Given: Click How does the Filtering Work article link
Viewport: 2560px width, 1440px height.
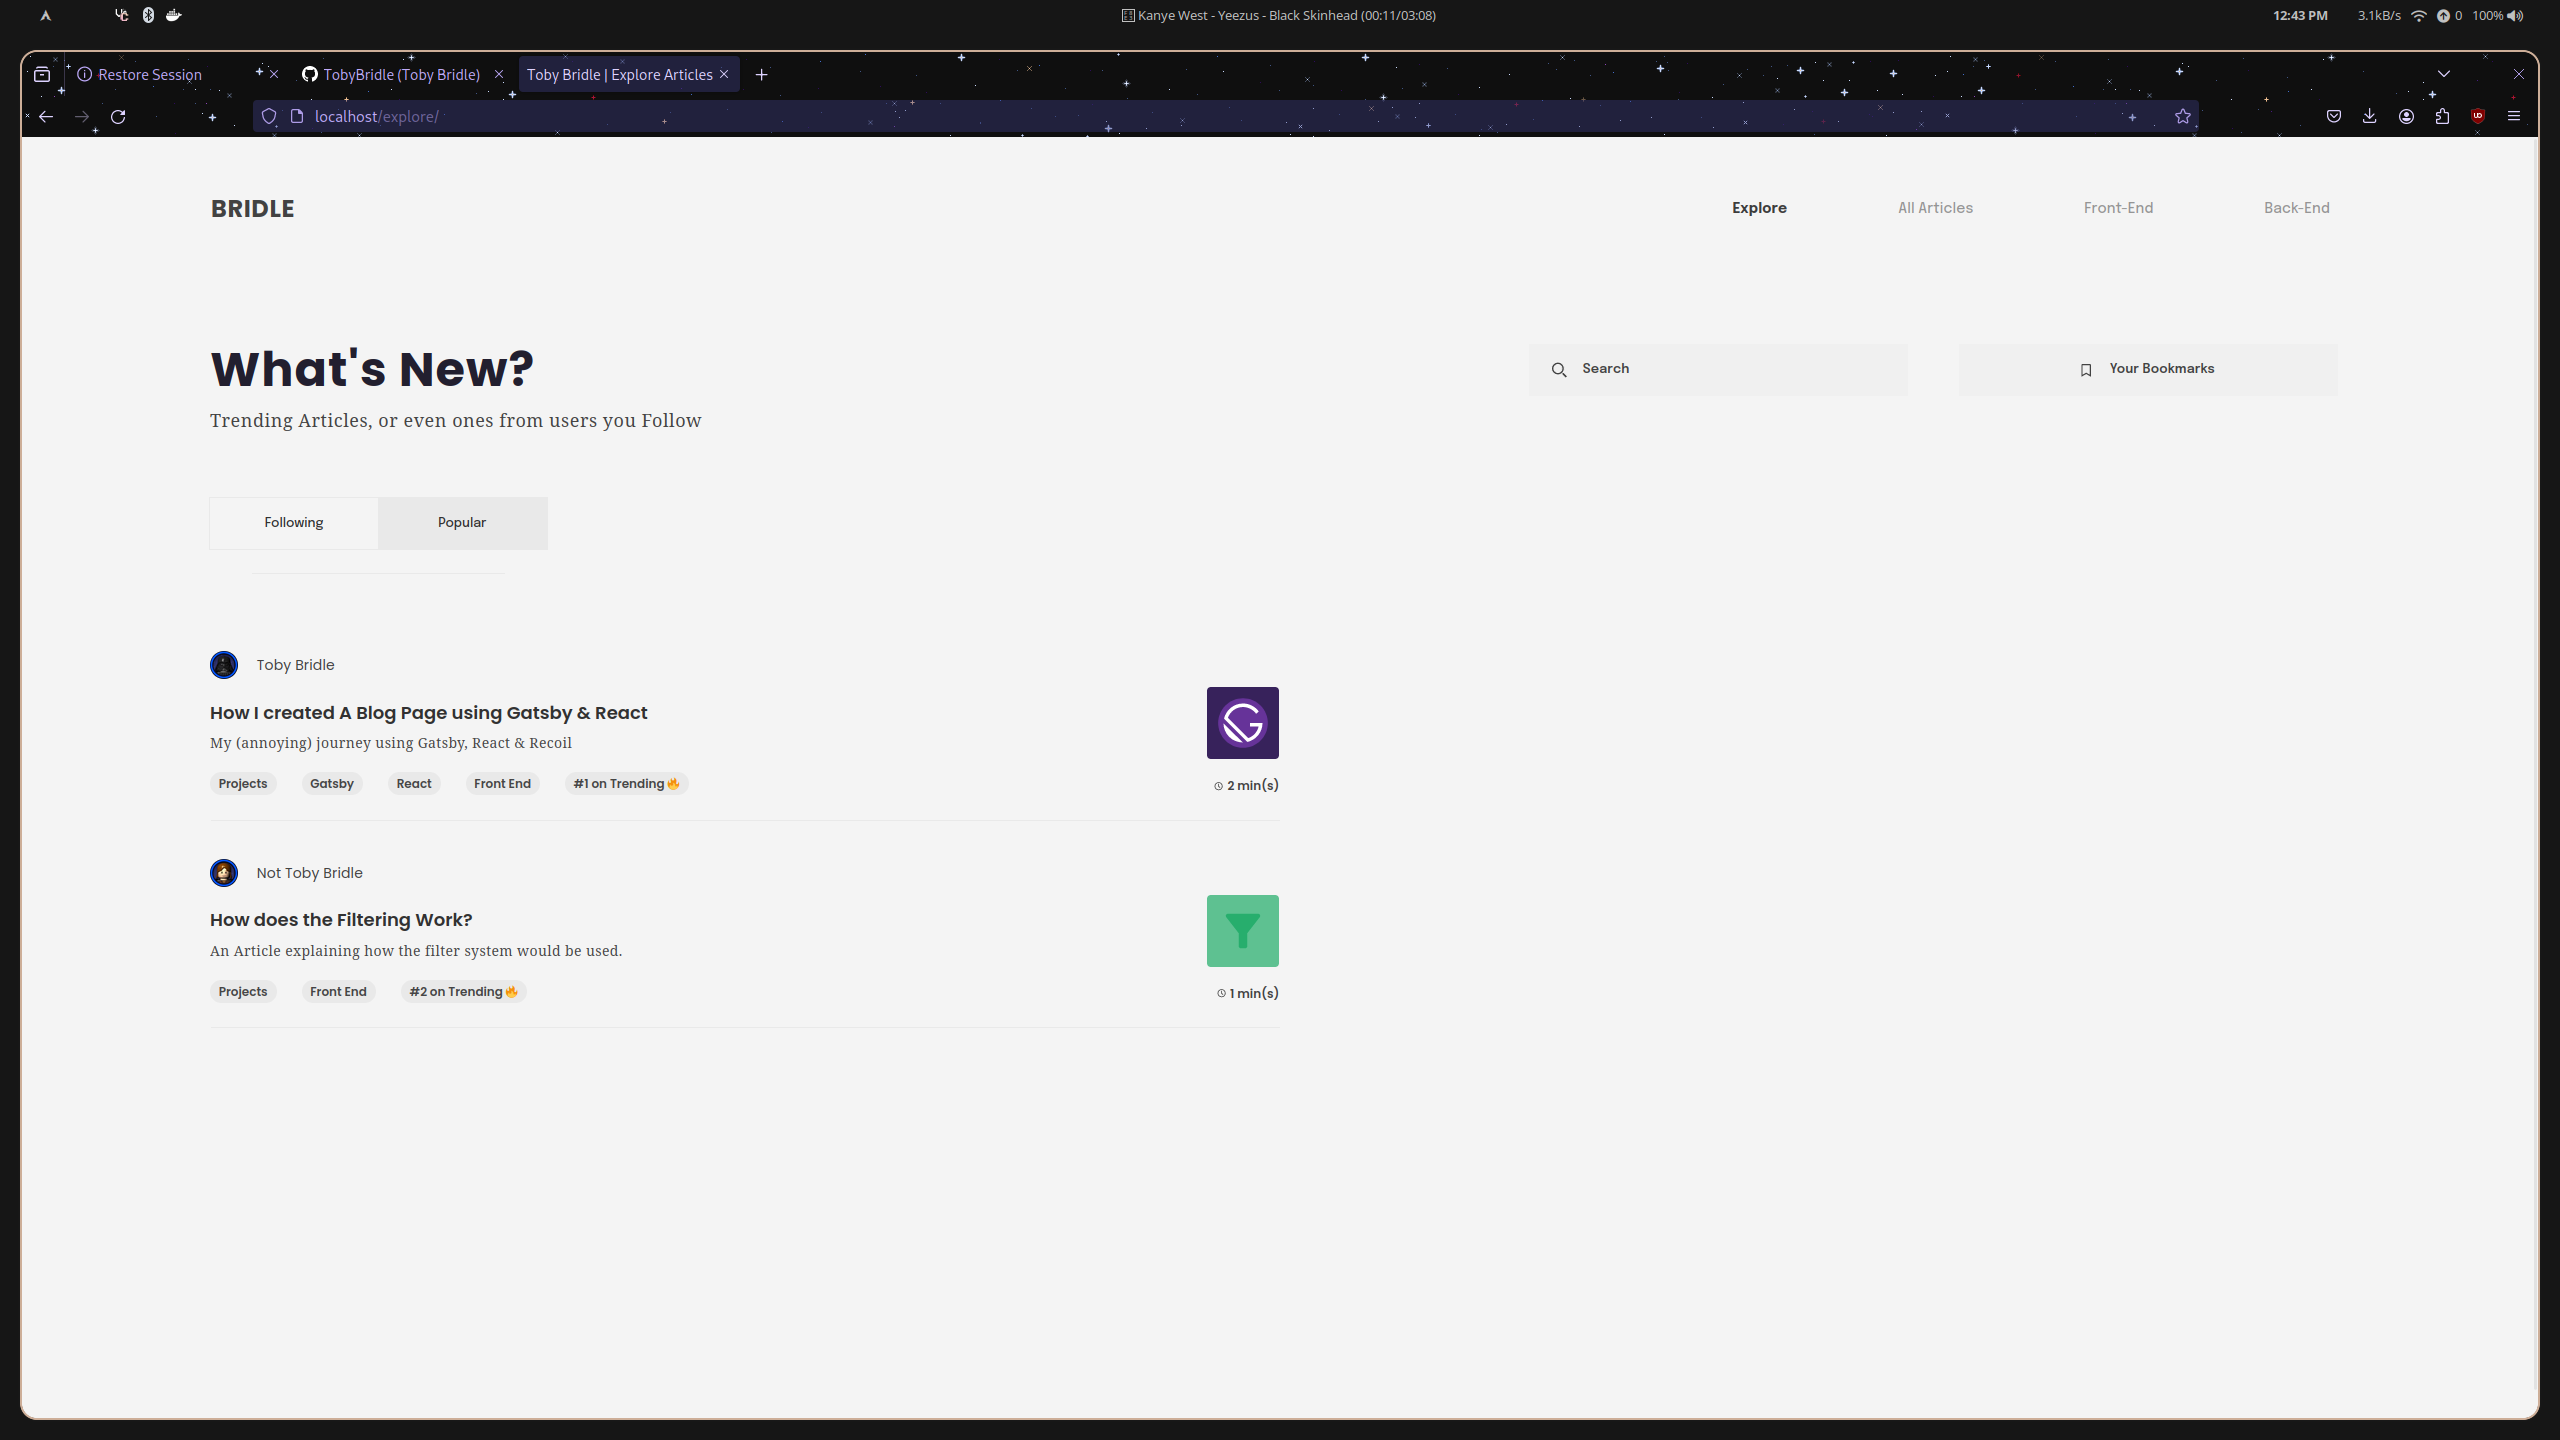Looking at the screenshot, I should click(341, 918).
